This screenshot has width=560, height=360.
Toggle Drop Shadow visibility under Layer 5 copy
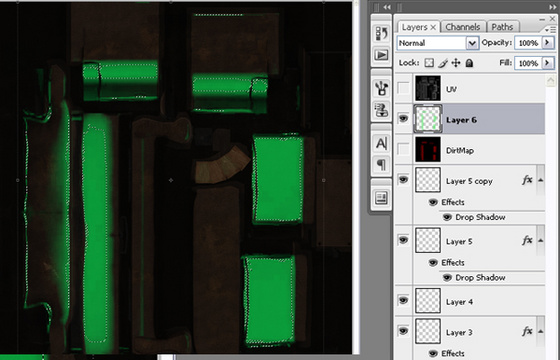[x=447, y=217]
